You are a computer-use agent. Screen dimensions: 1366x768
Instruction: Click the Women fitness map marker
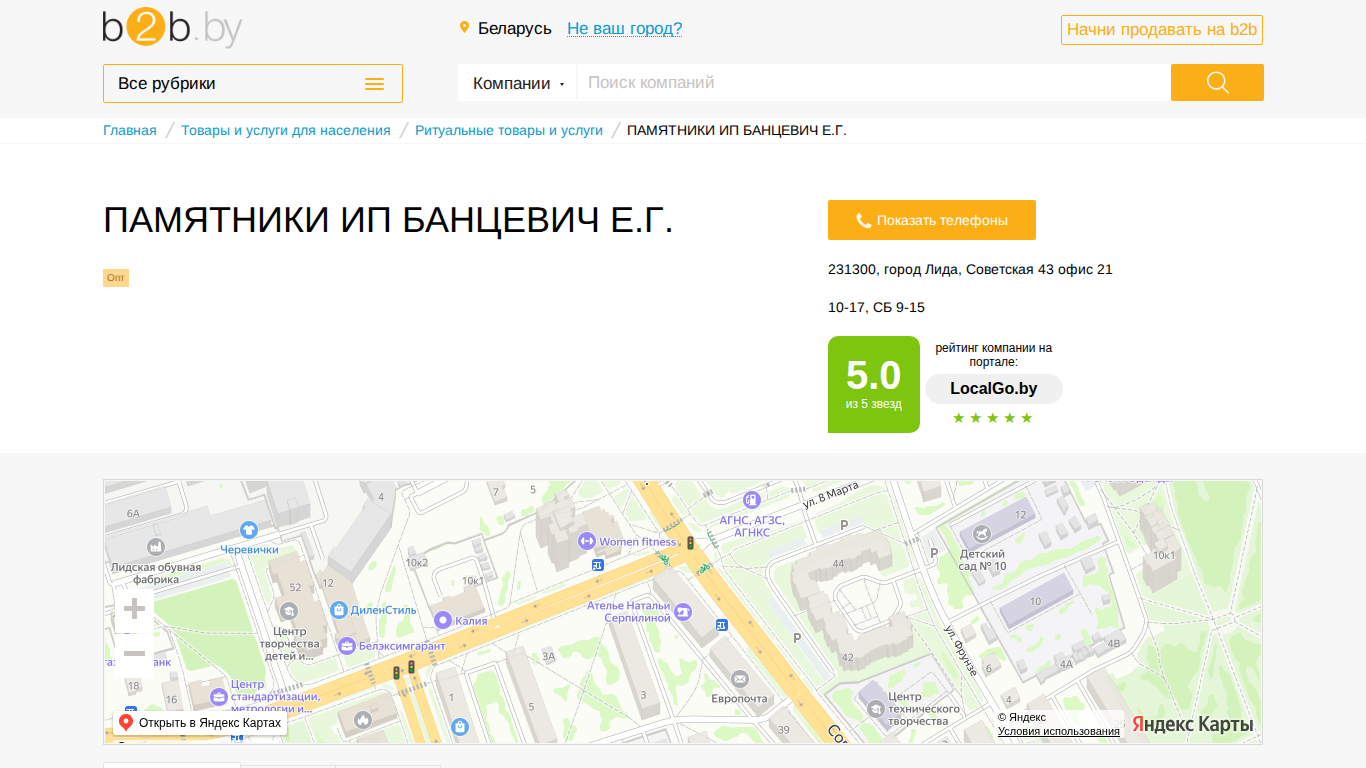(x=586, y=541)
